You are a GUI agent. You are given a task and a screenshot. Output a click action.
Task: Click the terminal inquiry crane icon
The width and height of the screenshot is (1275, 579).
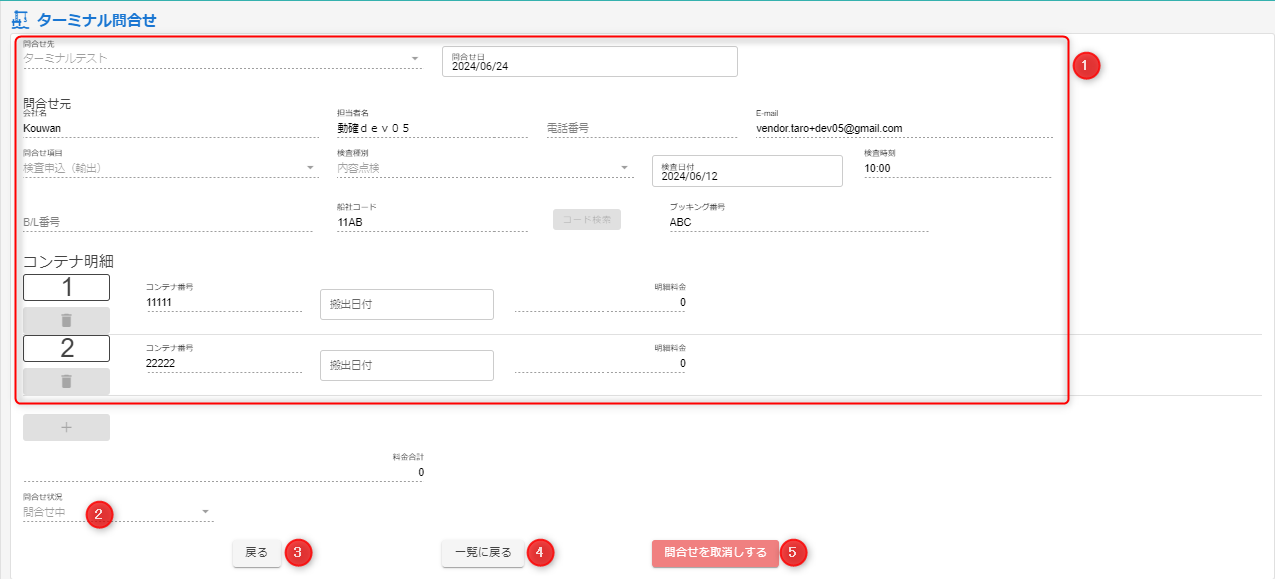pos(19,19)
